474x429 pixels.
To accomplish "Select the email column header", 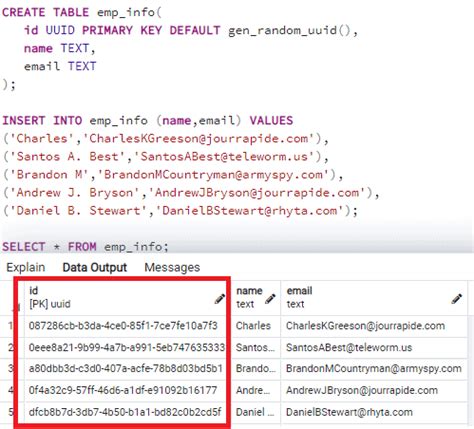I will click(x=374, y=297).
